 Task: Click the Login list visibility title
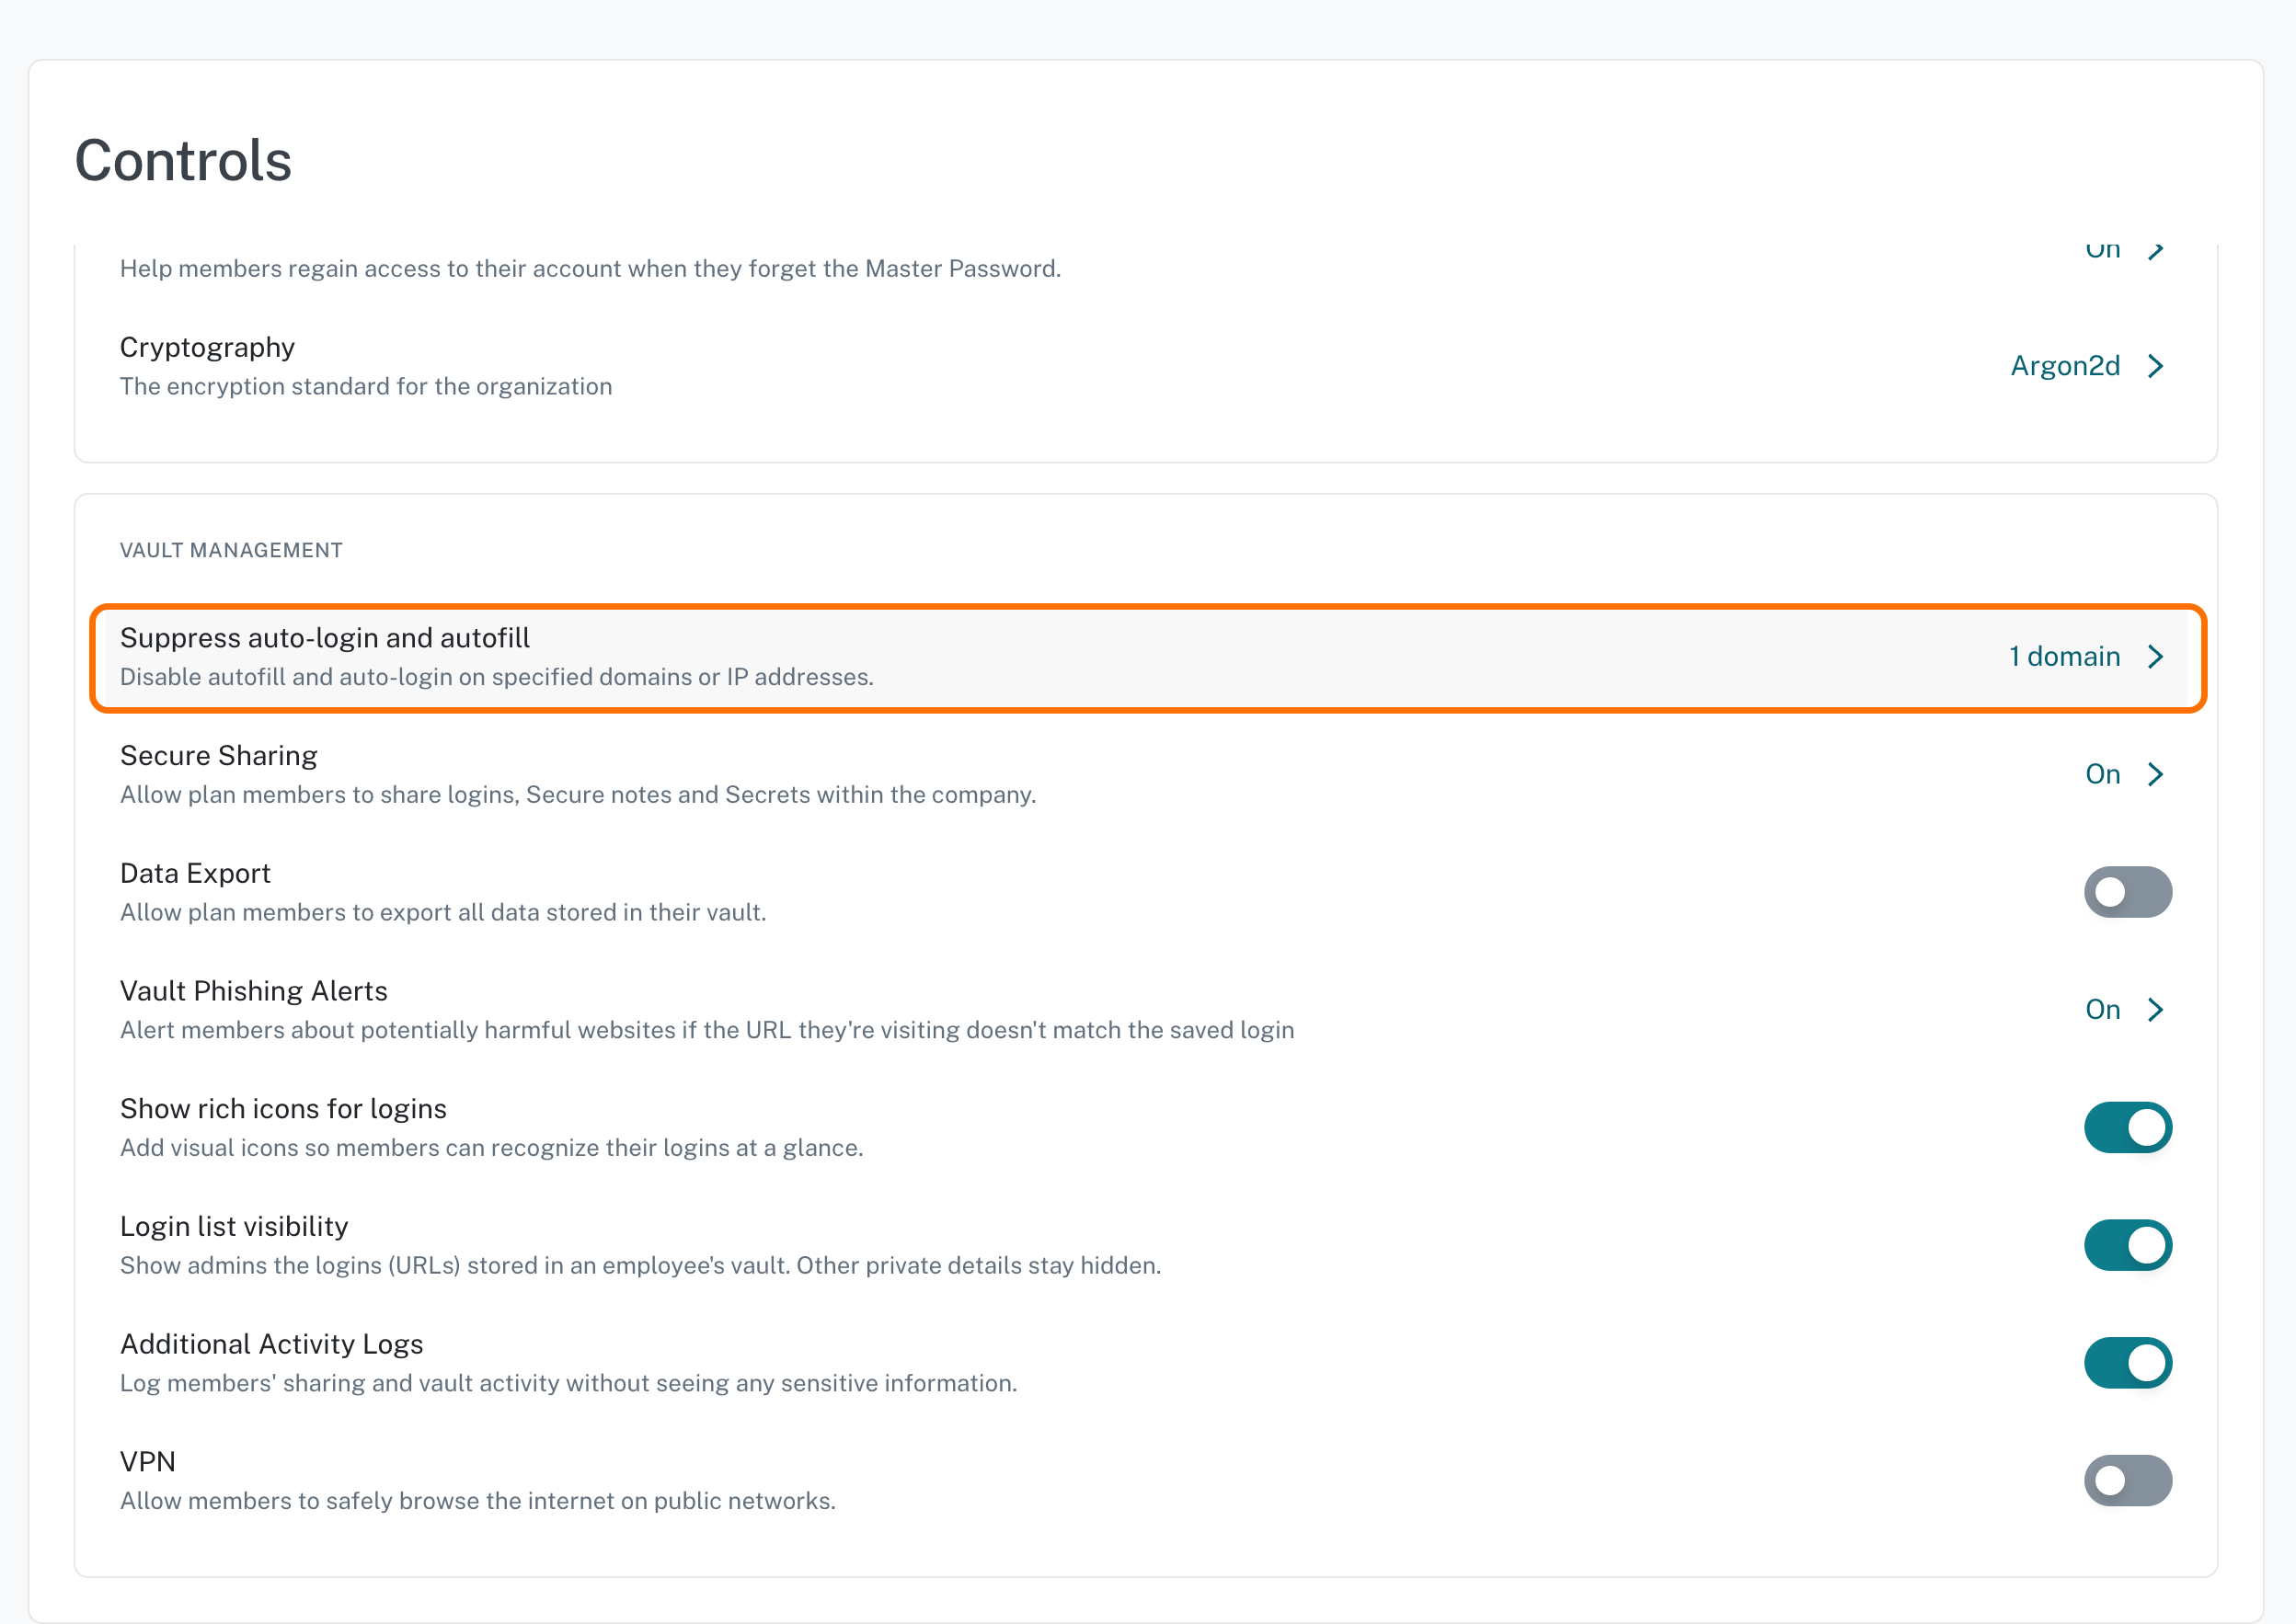coord(234,1226)
